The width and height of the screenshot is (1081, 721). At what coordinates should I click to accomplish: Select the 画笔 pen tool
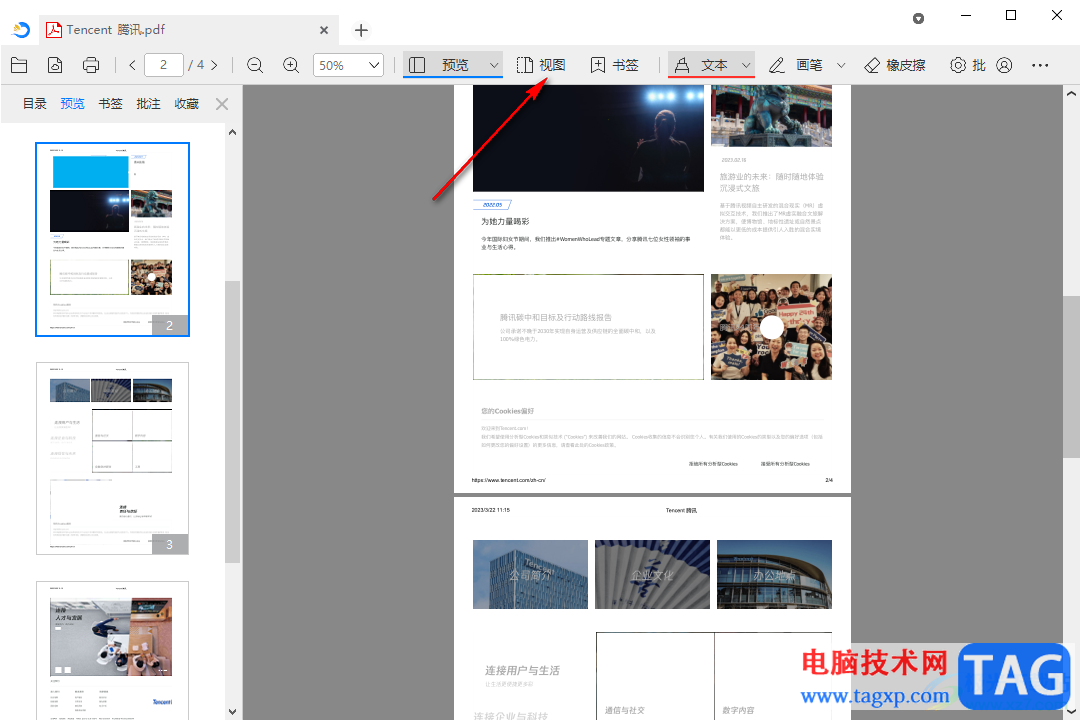[796, 65]
